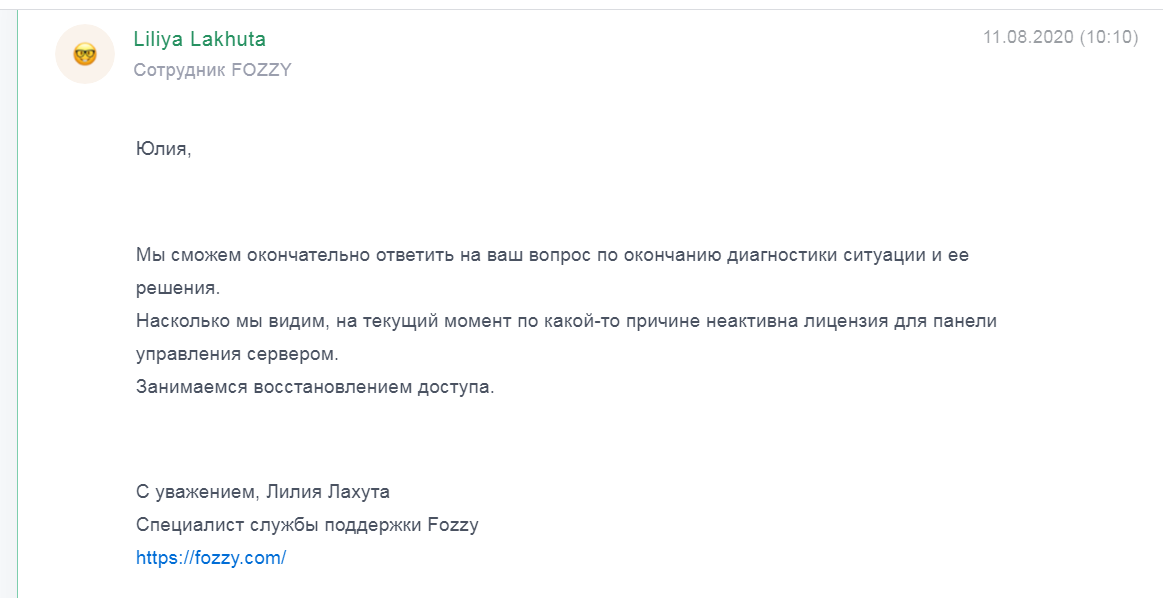1163x598 pixels.
Task: Click 'Специалист службы поддержки Fozzy' line
Action: click(x=307, y=525)
